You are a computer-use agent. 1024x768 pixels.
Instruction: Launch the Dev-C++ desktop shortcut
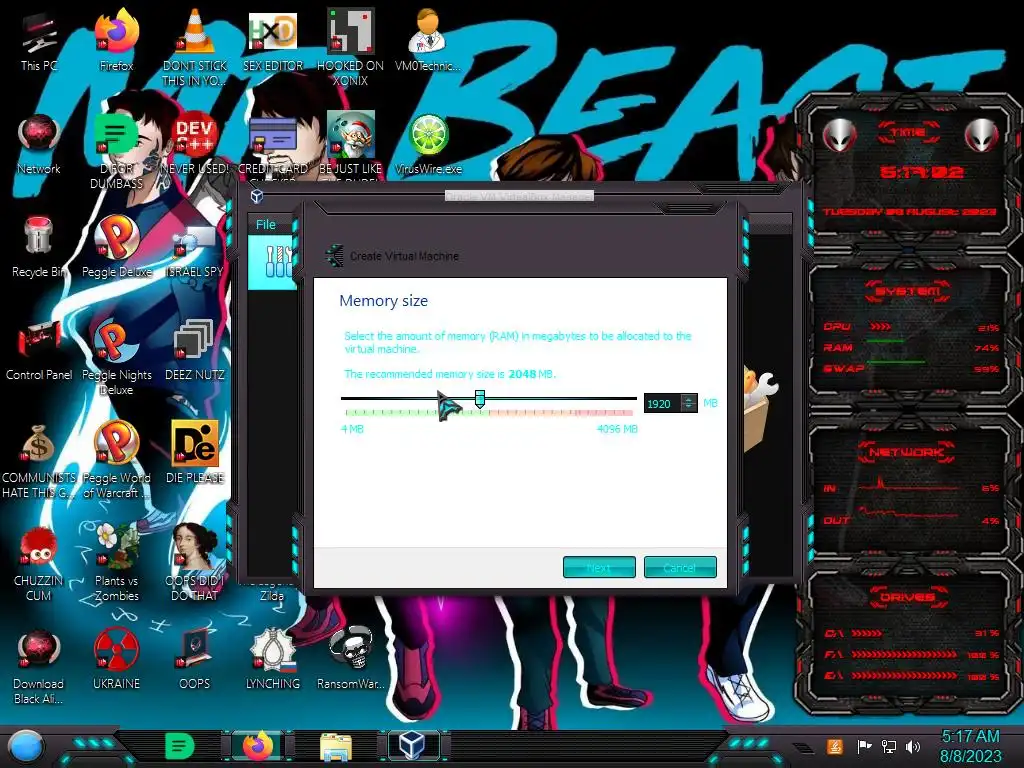coord(195,144)
